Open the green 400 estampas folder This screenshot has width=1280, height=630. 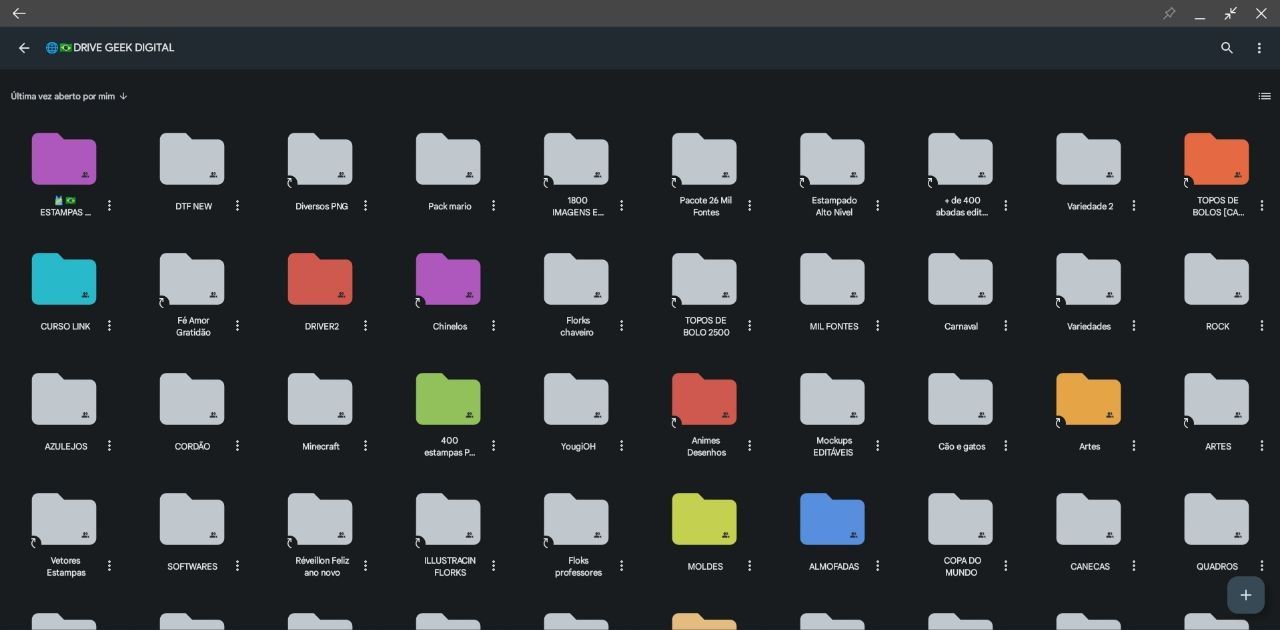point(448,400)
